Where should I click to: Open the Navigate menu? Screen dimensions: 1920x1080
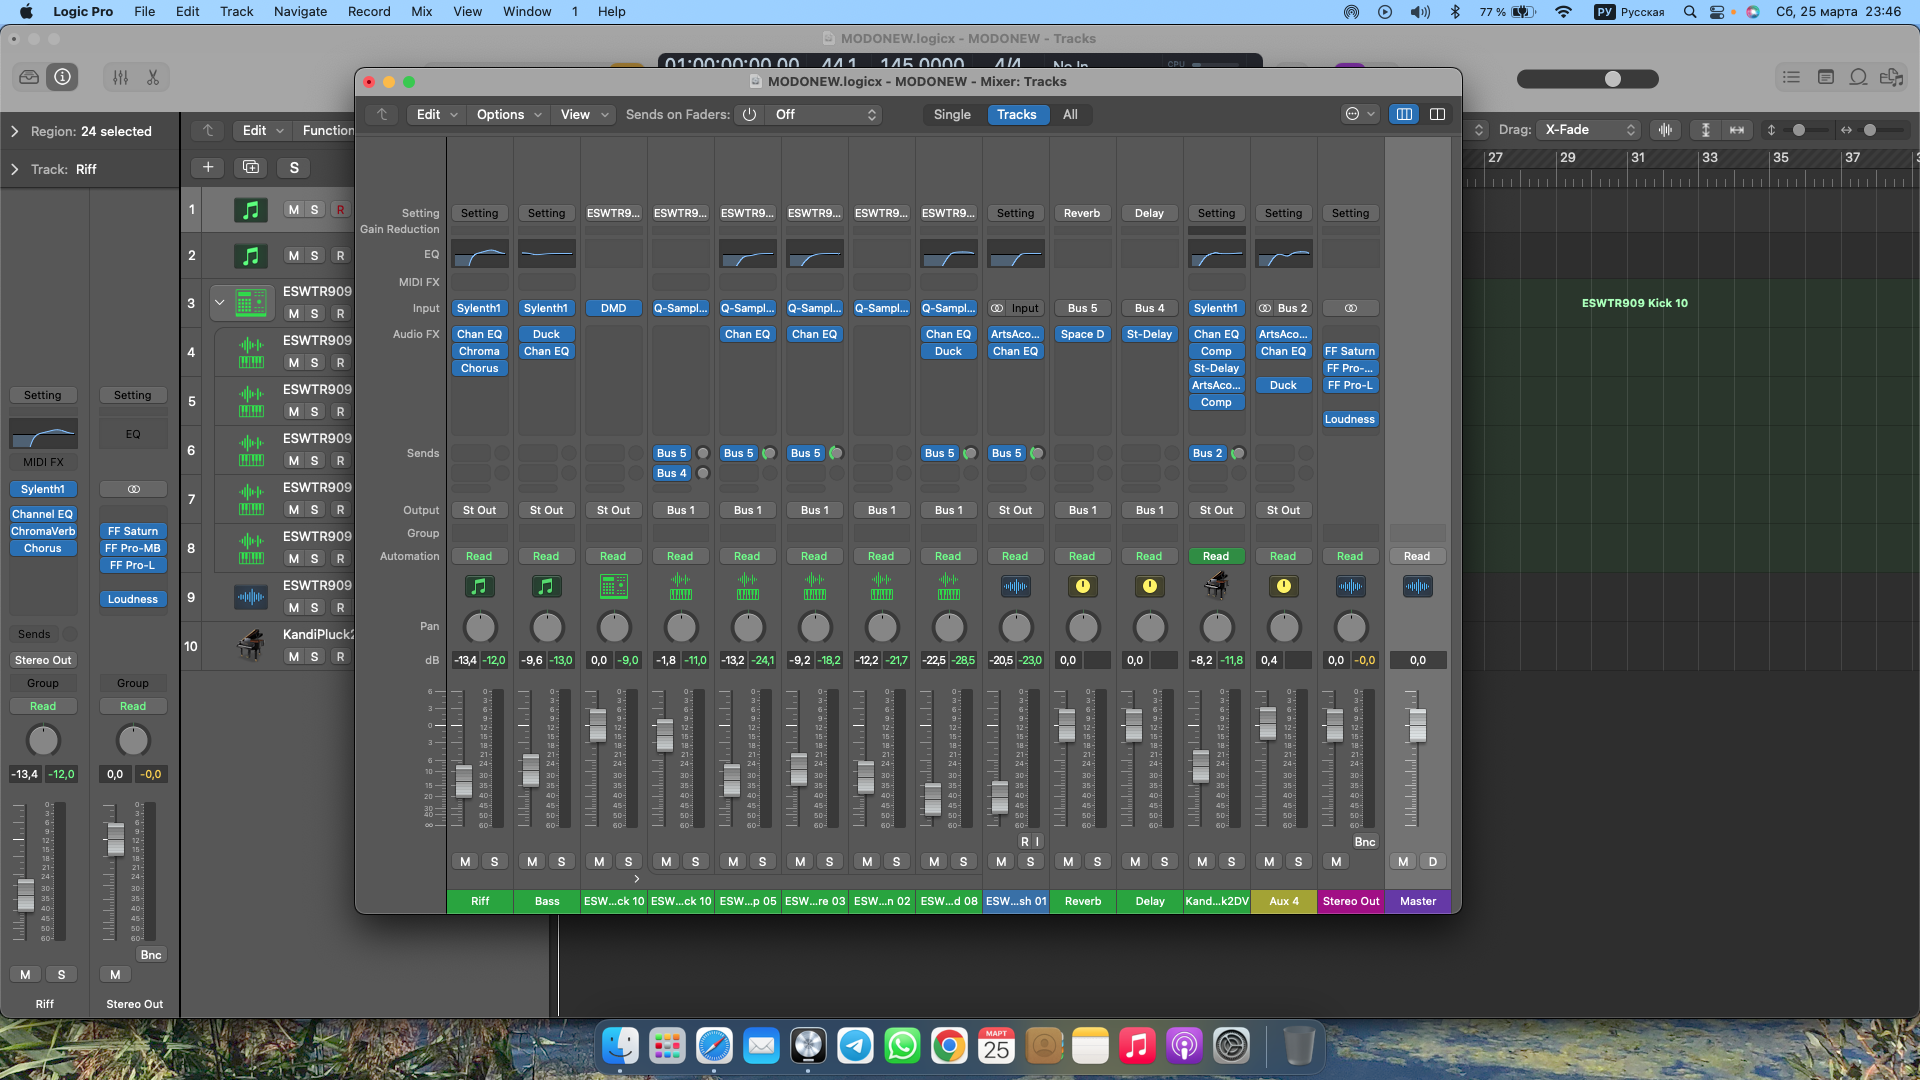point(300,11)
